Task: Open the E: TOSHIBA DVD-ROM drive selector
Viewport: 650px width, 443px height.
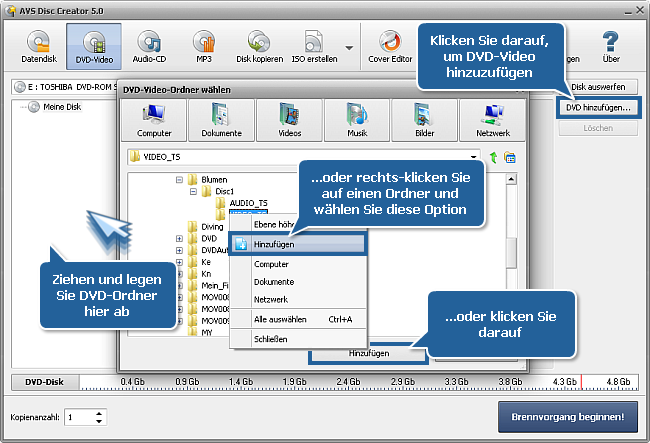Action: coord(65,87)
